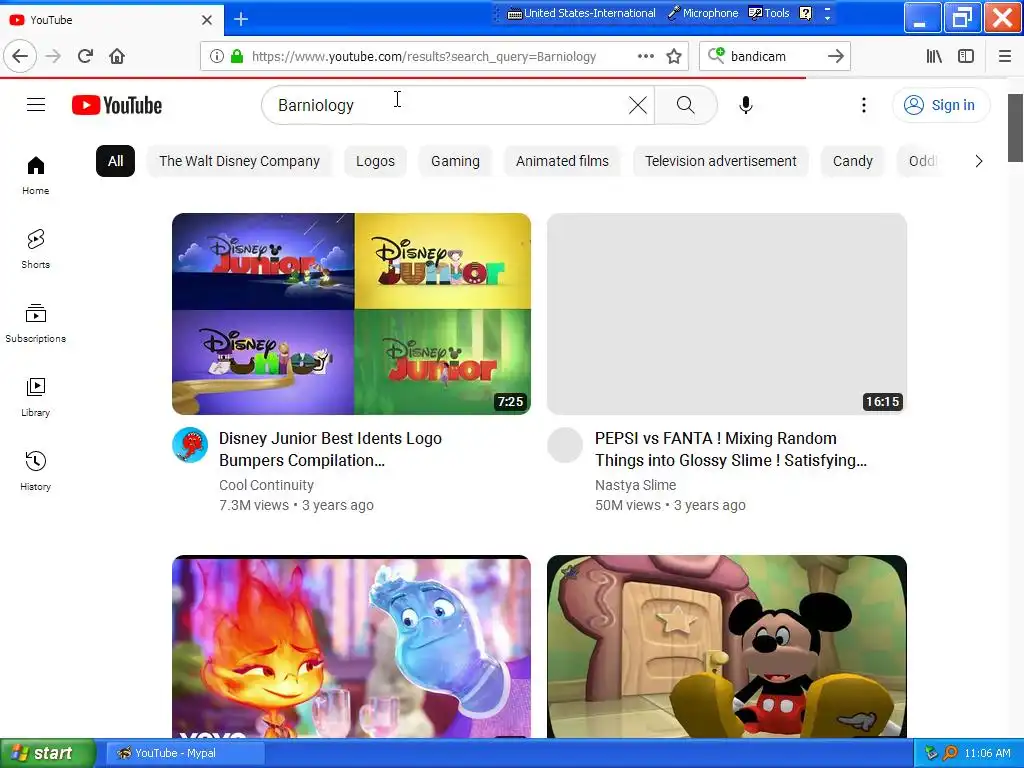Click the Sign in button
1024x768 pixels.
tap(940, 105)
